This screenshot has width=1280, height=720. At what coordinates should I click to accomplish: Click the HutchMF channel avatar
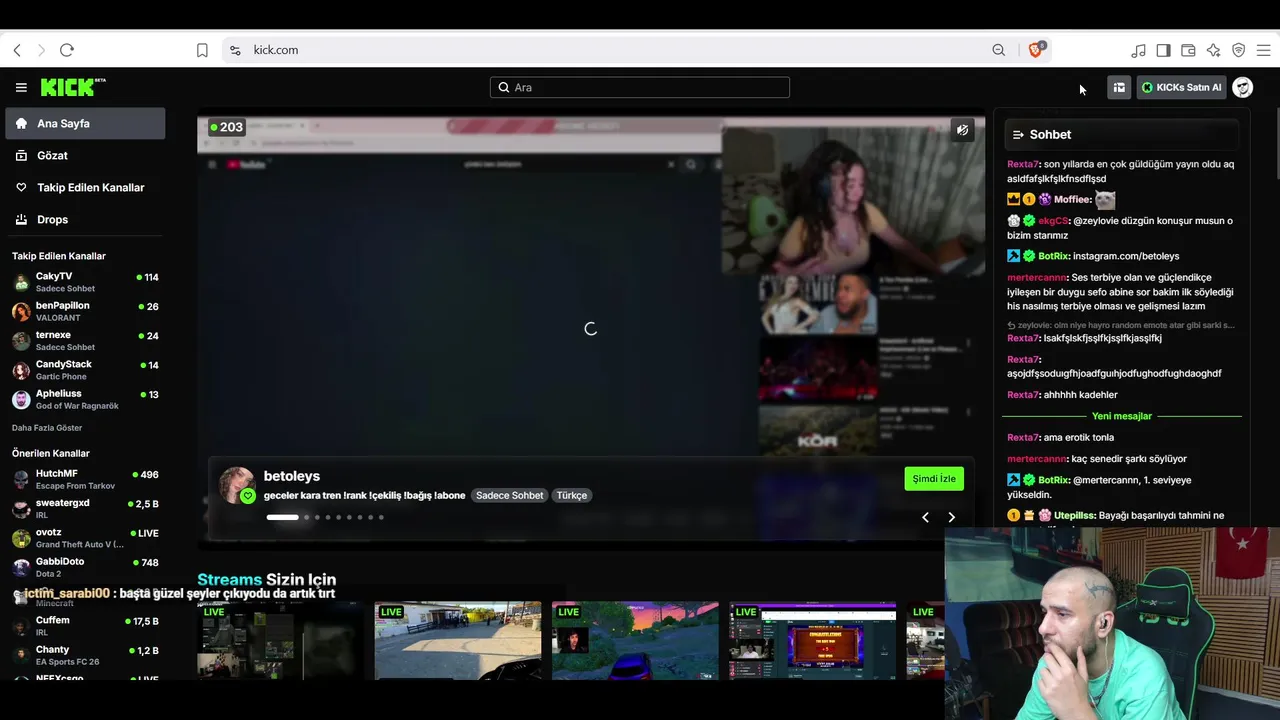[21, 480]
